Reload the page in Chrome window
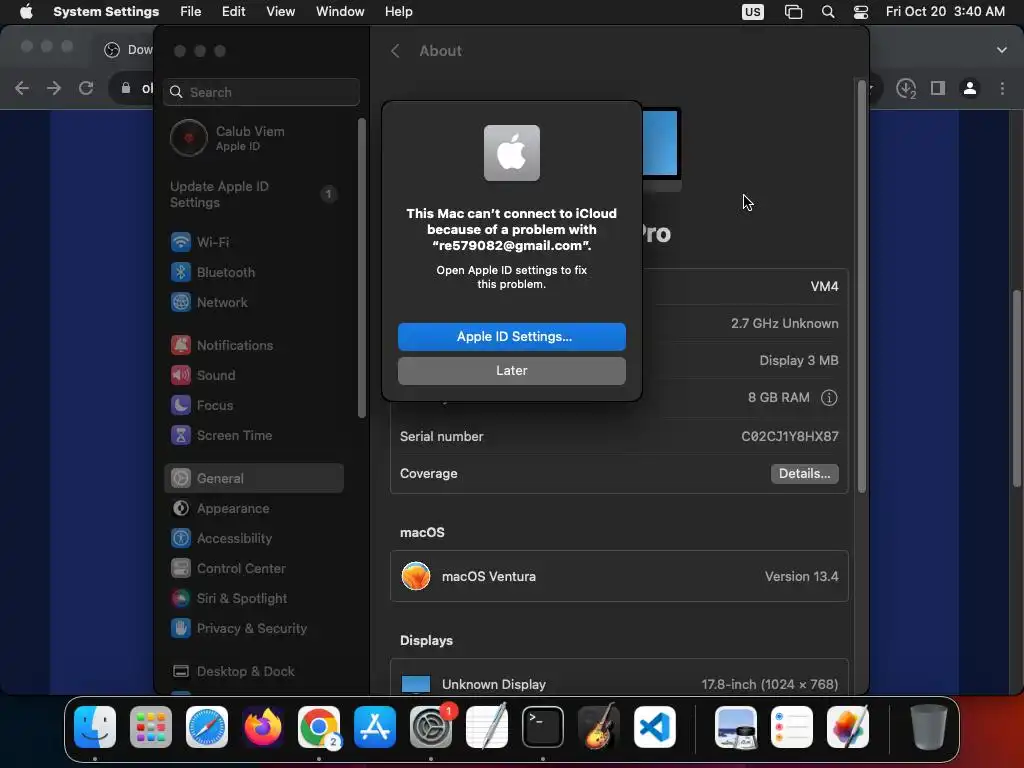This screenshot has height=768, width=1024. click(x=86, y=88)
